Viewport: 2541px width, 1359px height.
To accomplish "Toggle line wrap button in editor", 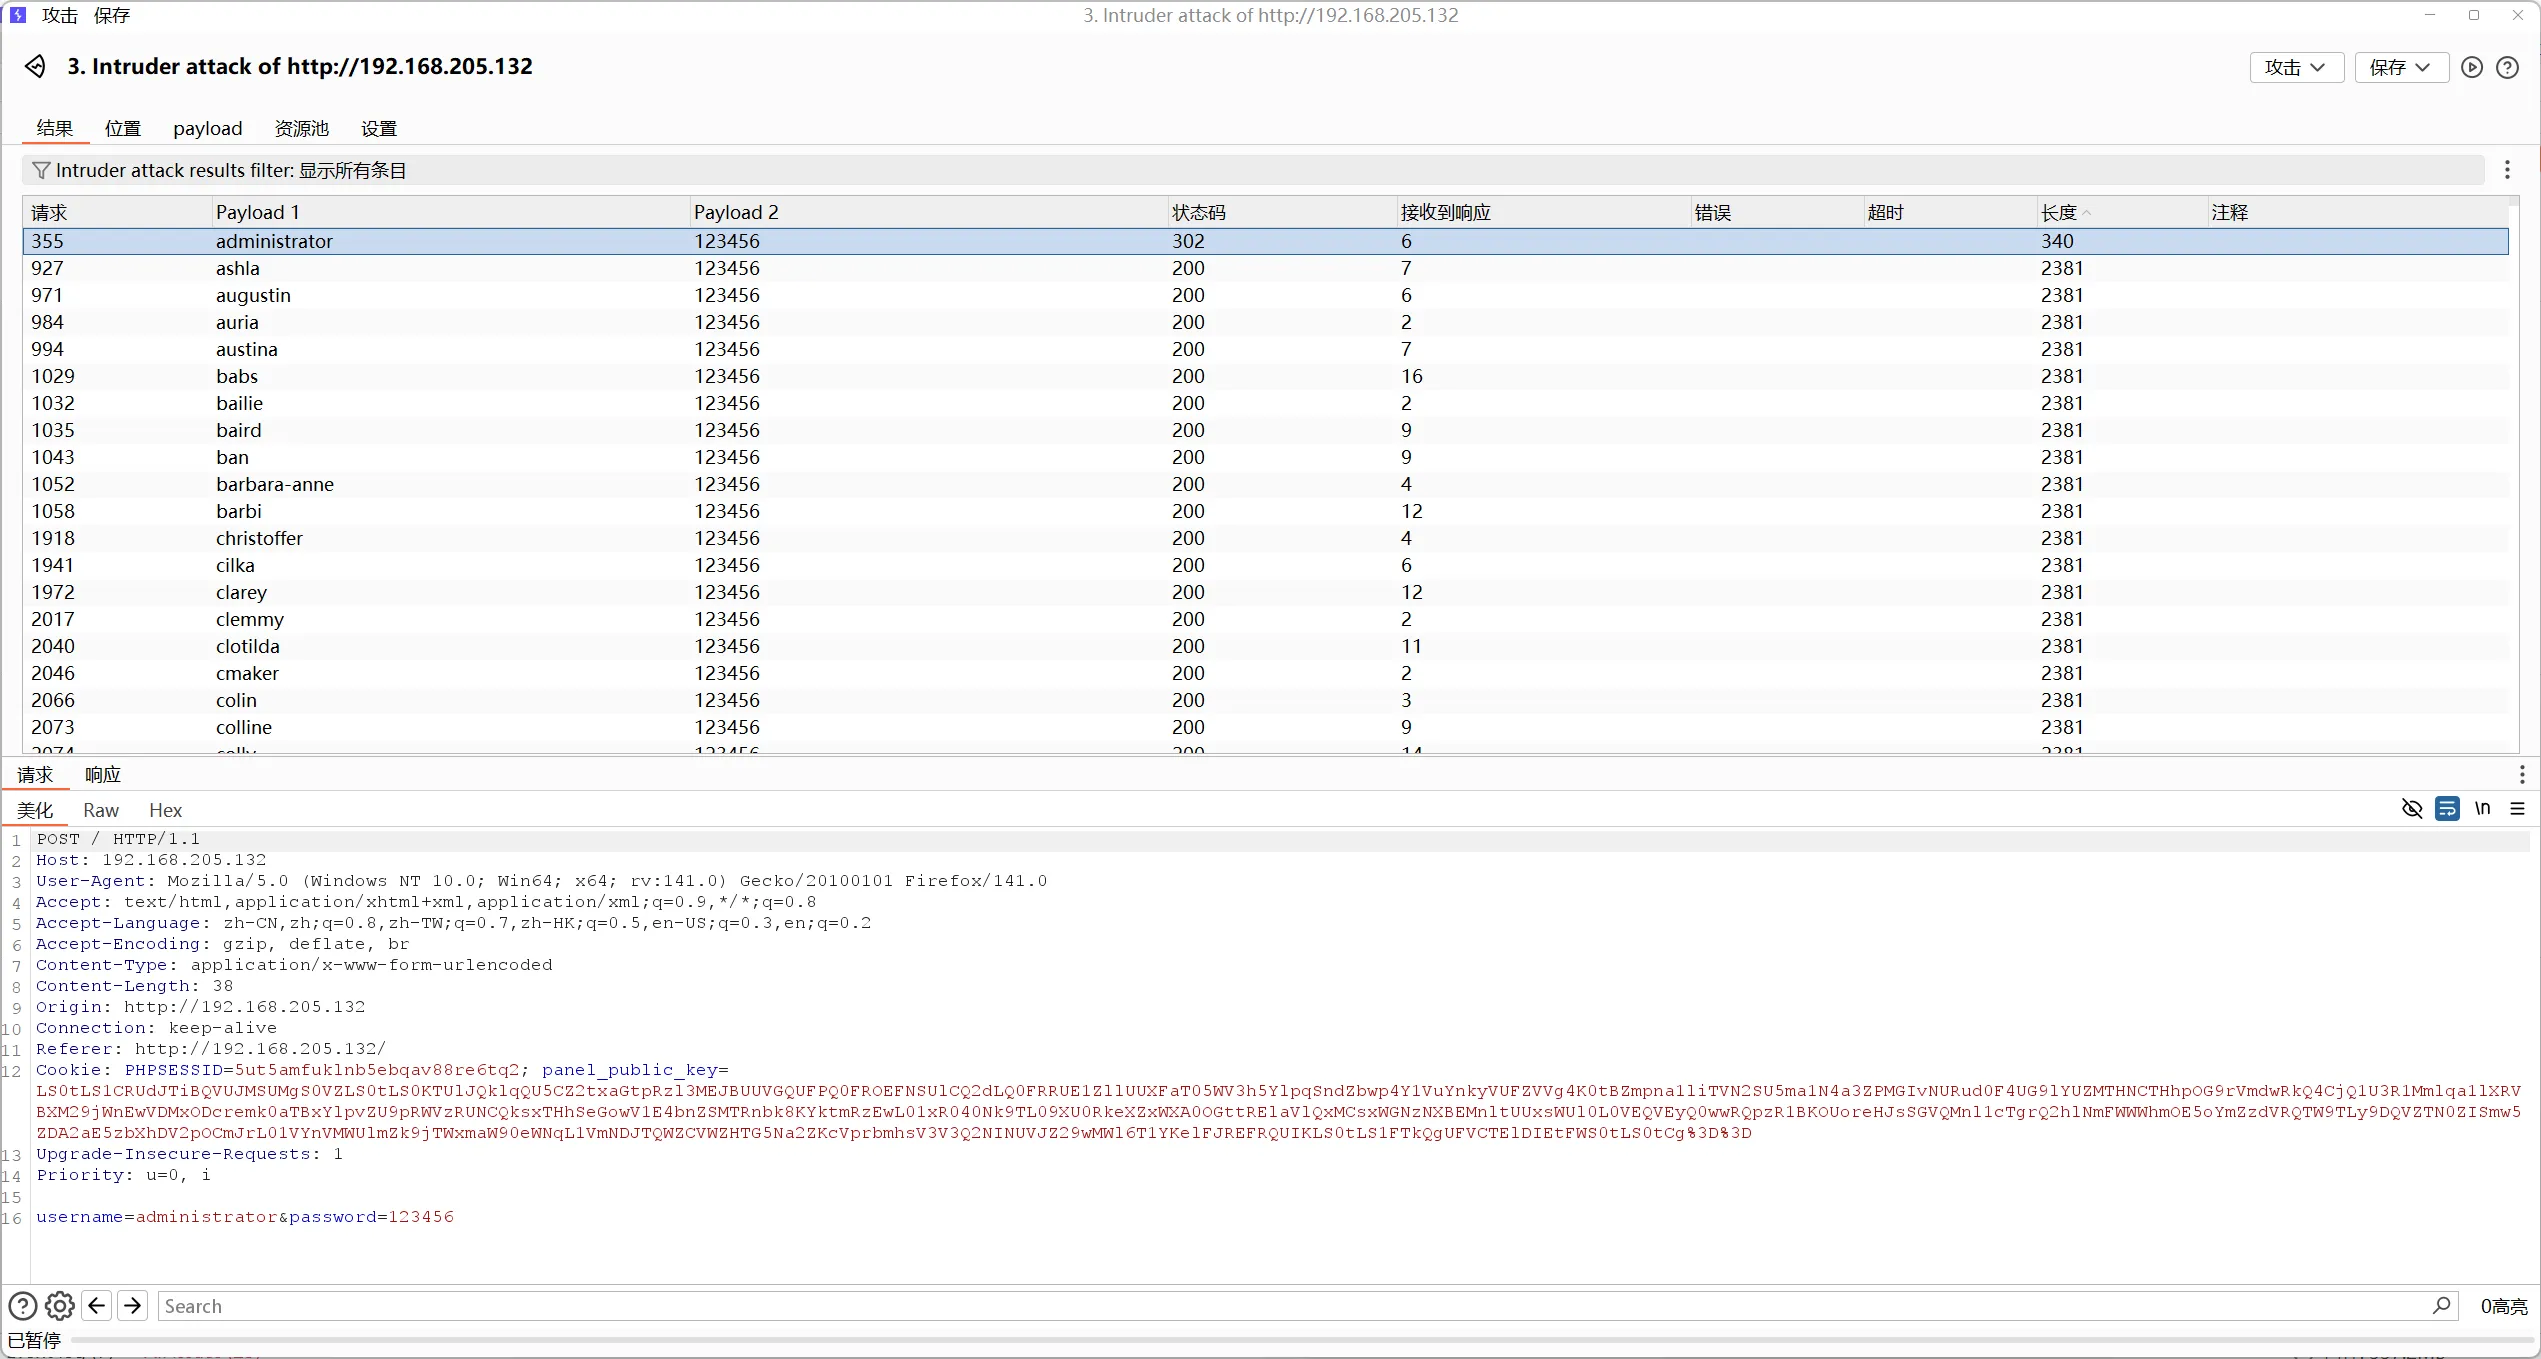I will coord(2447,809).
